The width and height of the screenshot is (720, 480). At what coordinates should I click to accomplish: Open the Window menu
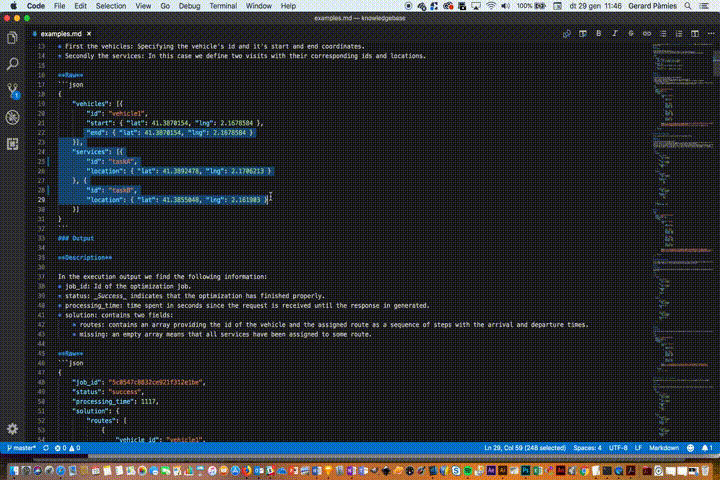point(259,6)
